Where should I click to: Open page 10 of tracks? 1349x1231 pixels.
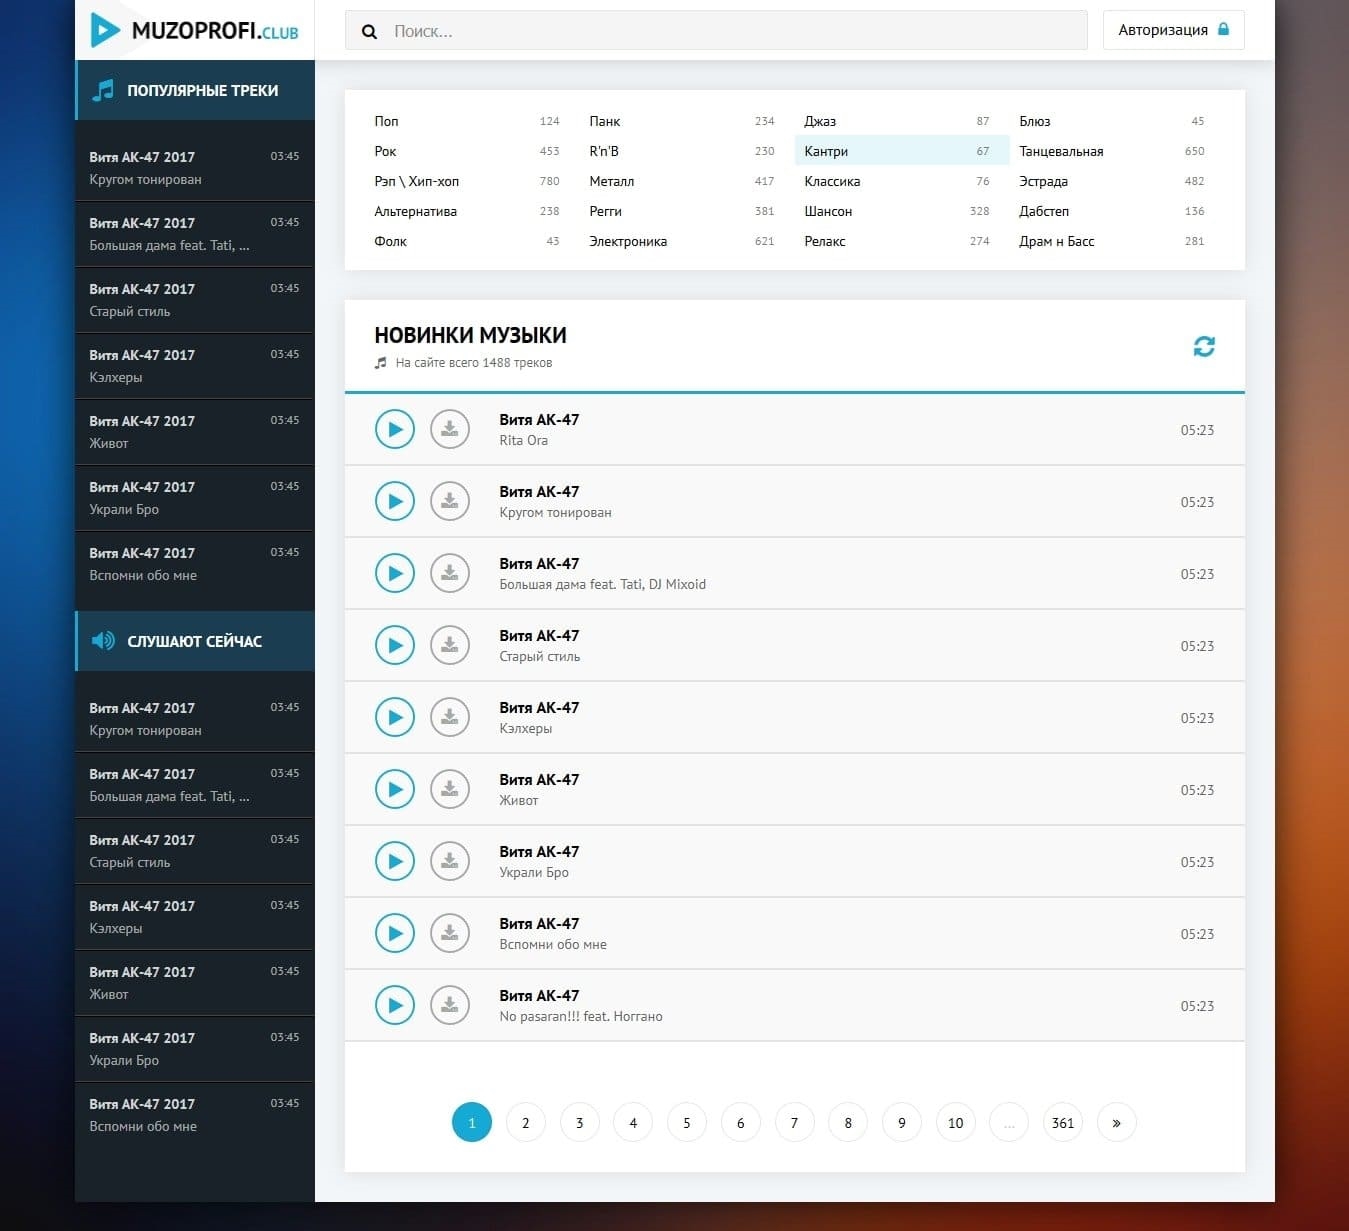[x=956, y=1123]
